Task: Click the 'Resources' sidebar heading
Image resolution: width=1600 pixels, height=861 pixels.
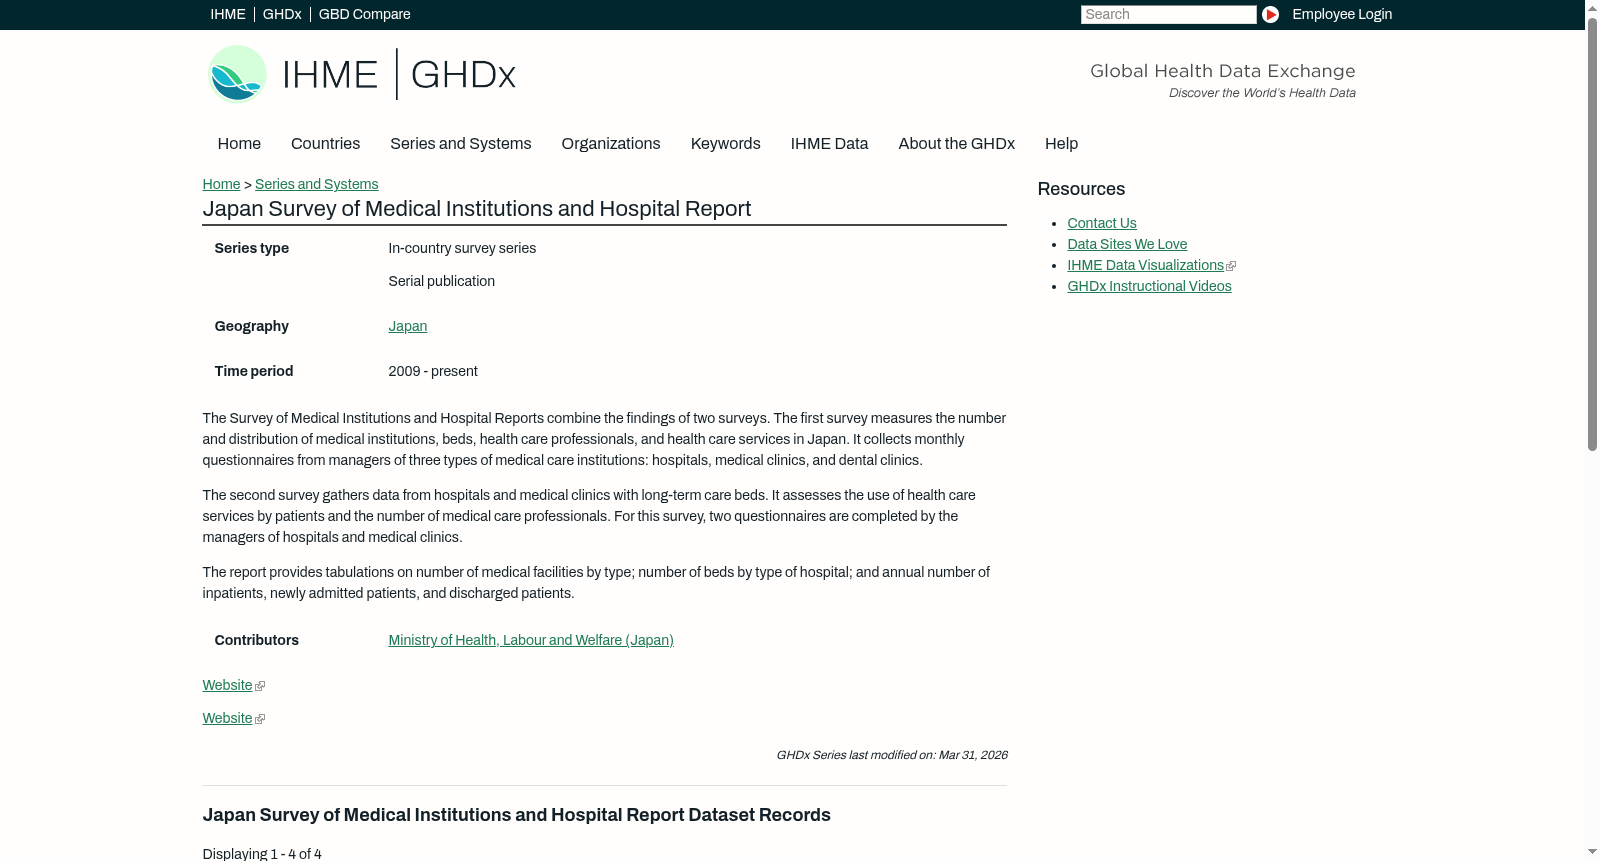Action: (x=1081, y=189)
